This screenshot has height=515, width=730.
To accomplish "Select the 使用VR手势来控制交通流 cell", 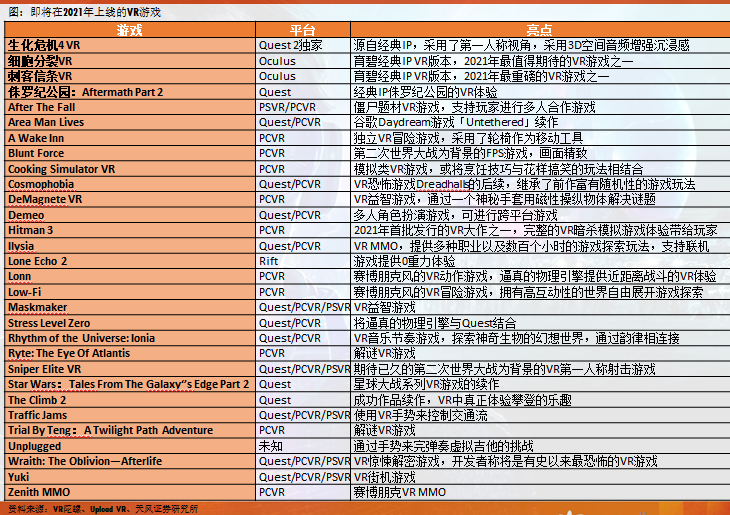I will 541,415.
